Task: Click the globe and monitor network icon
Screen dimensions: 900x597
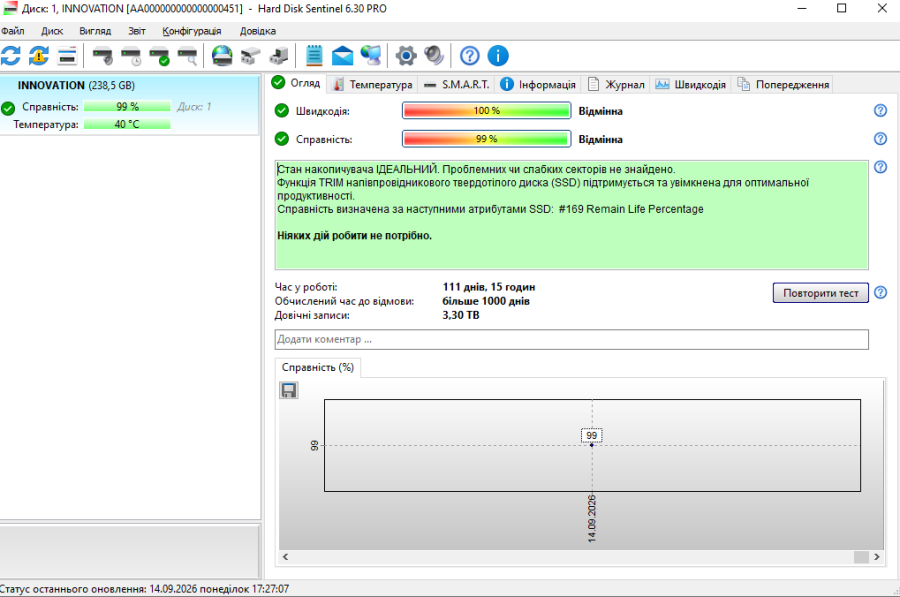Action: coord(371,56)
